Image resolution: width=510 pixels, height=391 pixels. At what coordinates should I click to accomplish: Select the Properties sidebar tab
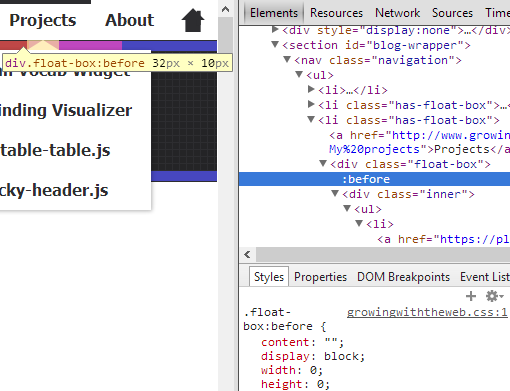[x=320, y=277]
